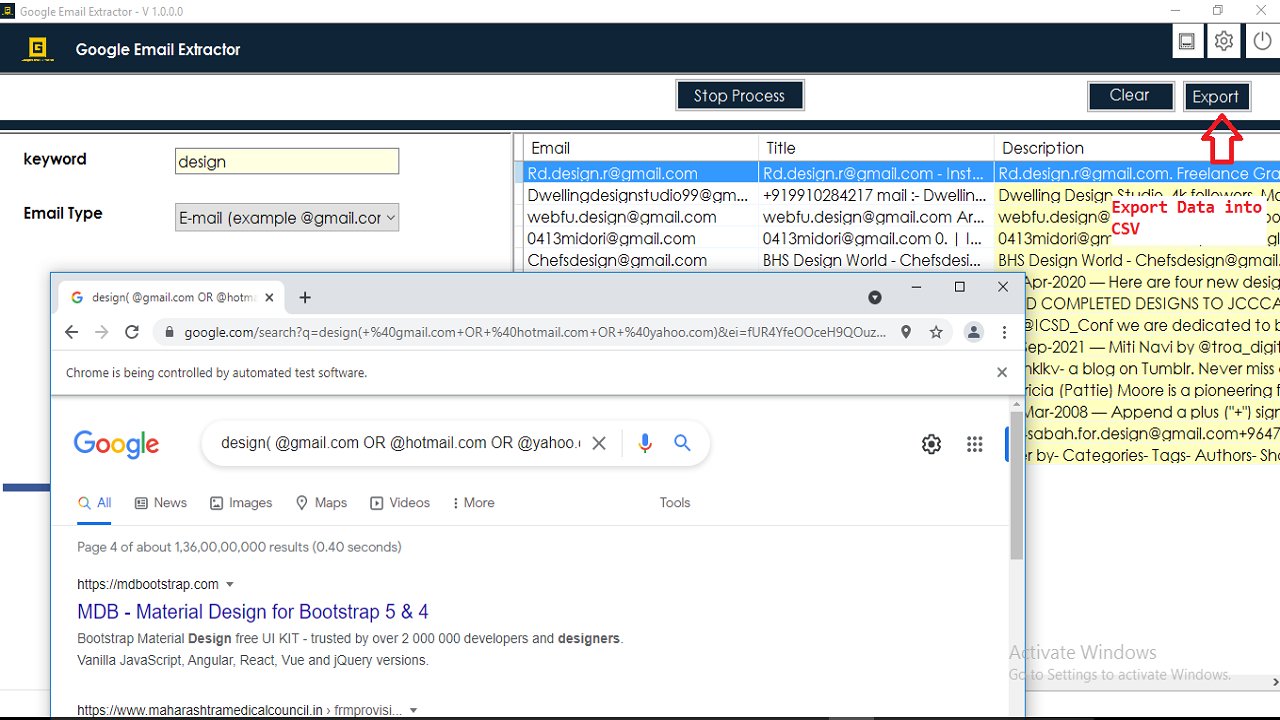Viewport: 1280px width, 720px height.
Task: Click the Chrome tab search dropdown icon
Action: (875, 298)
